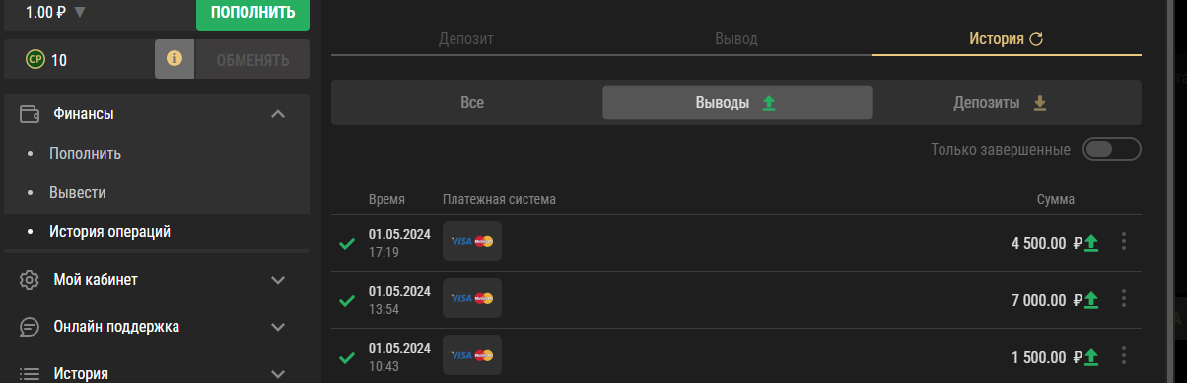This screenshot has width=1194, height=383.
Task: Expand the Онлайн поддержка section
Action: tap(278, 327)
